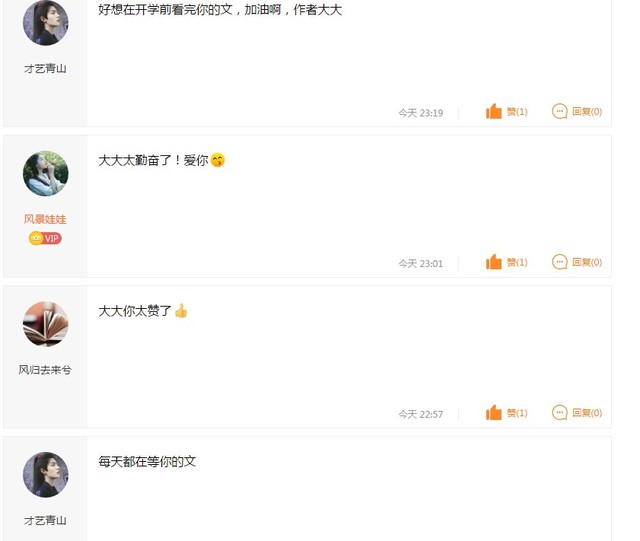The image size is (640, 541).
Task: Click 回复(0) text on 23:19 comment
Action: click(x=587, y=111)
